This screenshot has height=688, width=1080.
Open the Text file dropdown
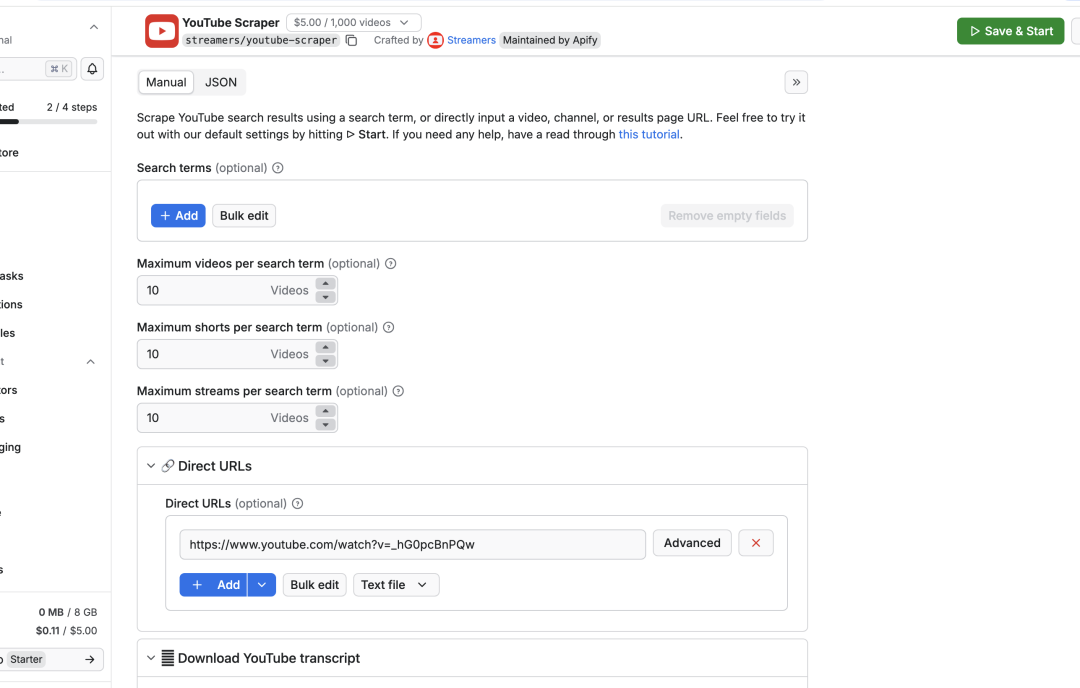tap(396, 585)
